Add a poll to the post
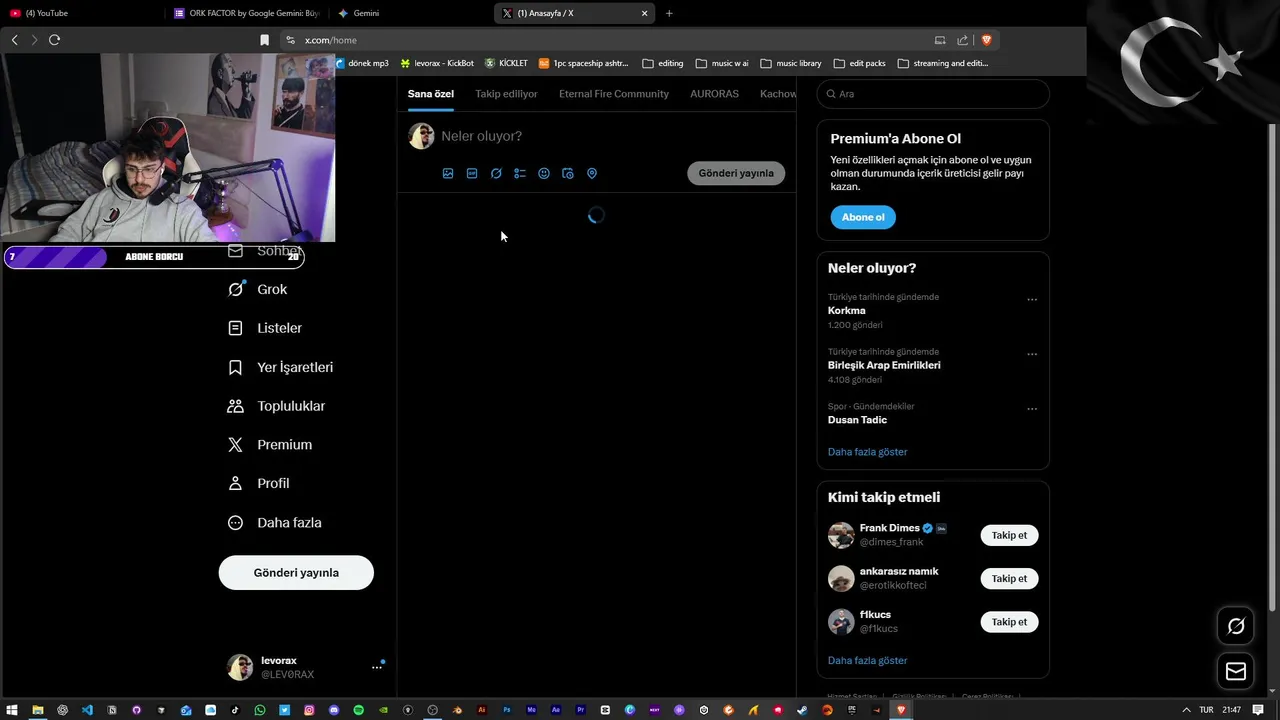The image size is (1280, 720). pyautogui.click(x=520, y=173)
